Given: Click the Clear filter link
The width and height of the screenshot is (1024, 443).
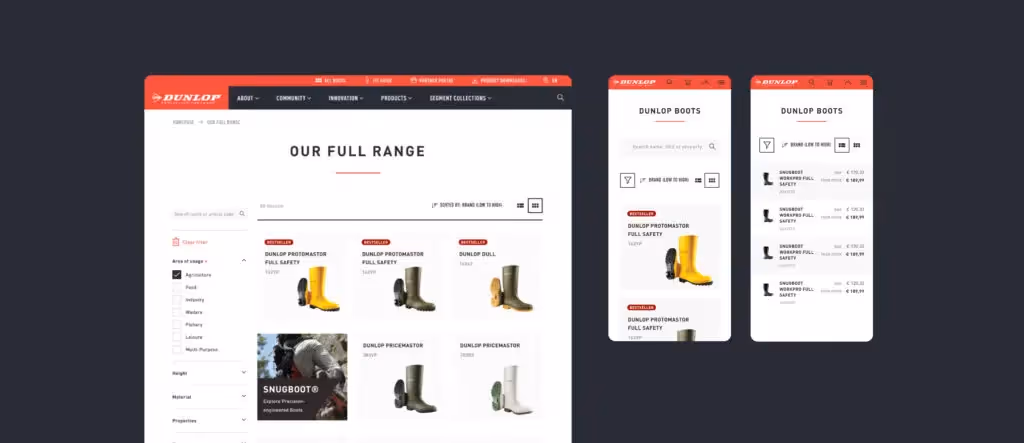Looking at the screenshot, I should coord(195,242).
